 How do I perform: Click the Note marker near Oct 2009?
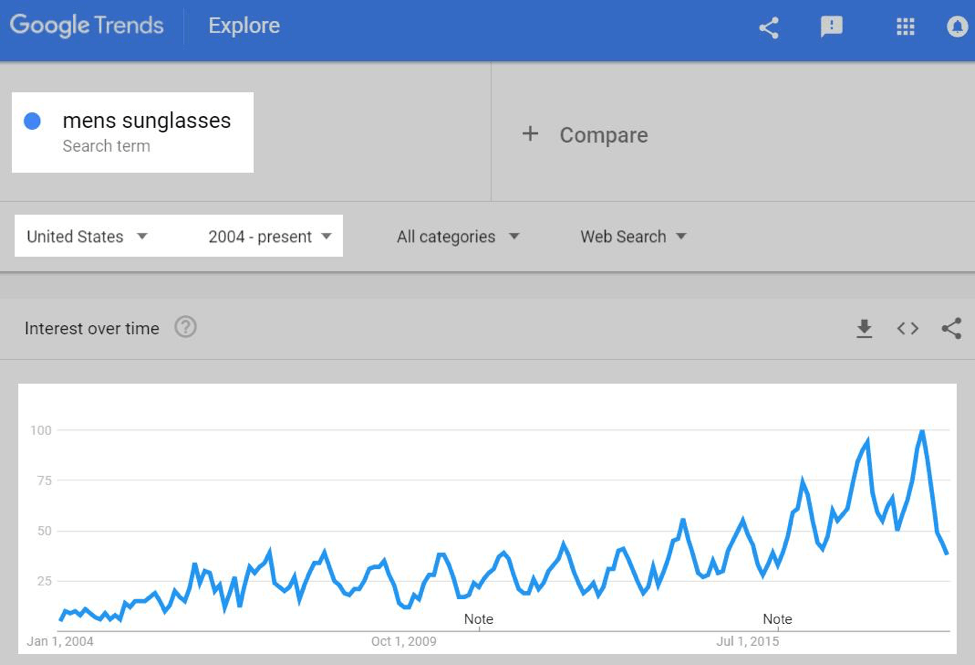click(x=479, y=619)
